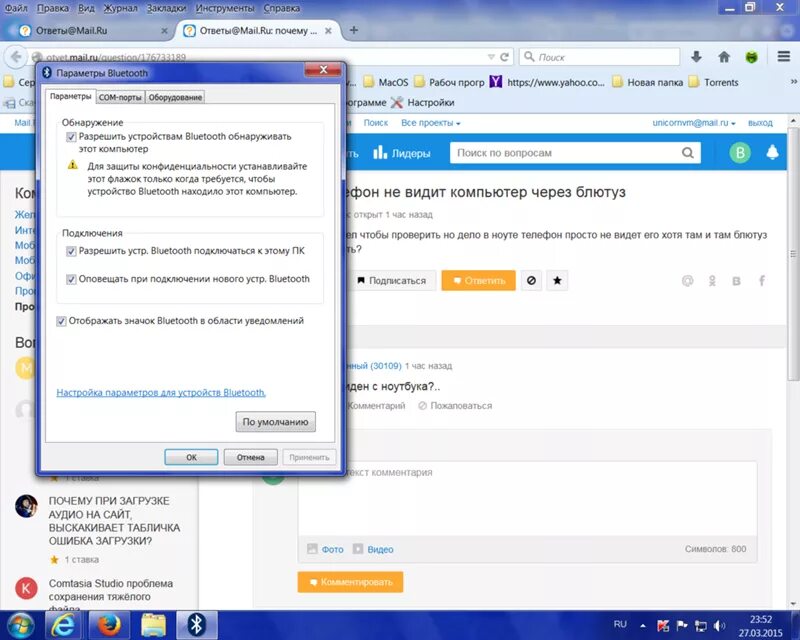The height and width of the screenshot is (640, 800).
Task: Share the question via the @ Mail icon
Action: click(688, 281)
